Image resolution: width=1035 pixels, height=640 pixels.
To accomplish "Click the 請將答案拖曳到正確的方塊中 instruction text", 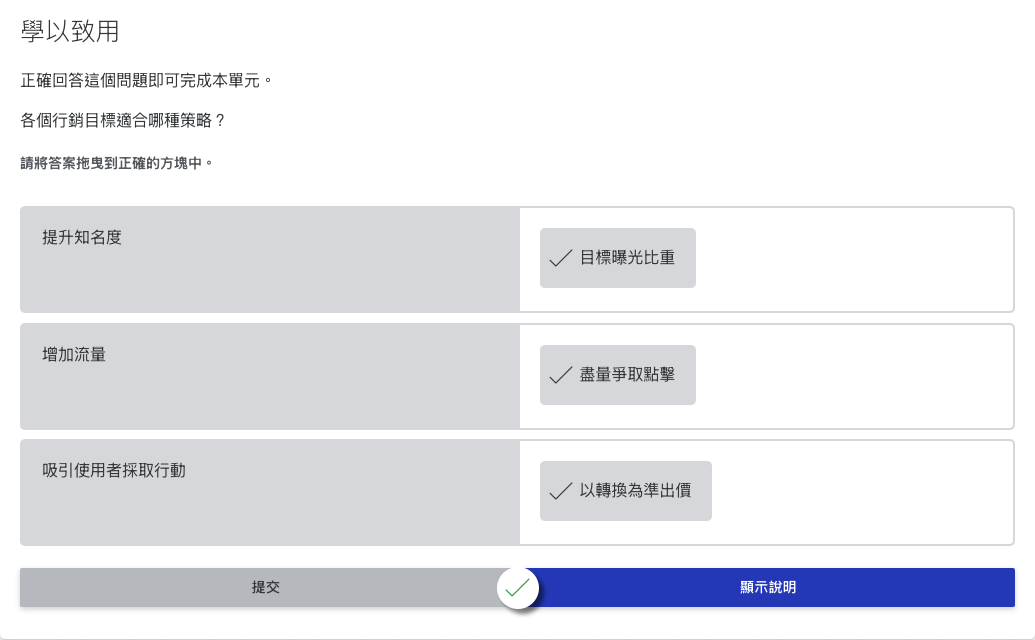I will pos(117,162).
